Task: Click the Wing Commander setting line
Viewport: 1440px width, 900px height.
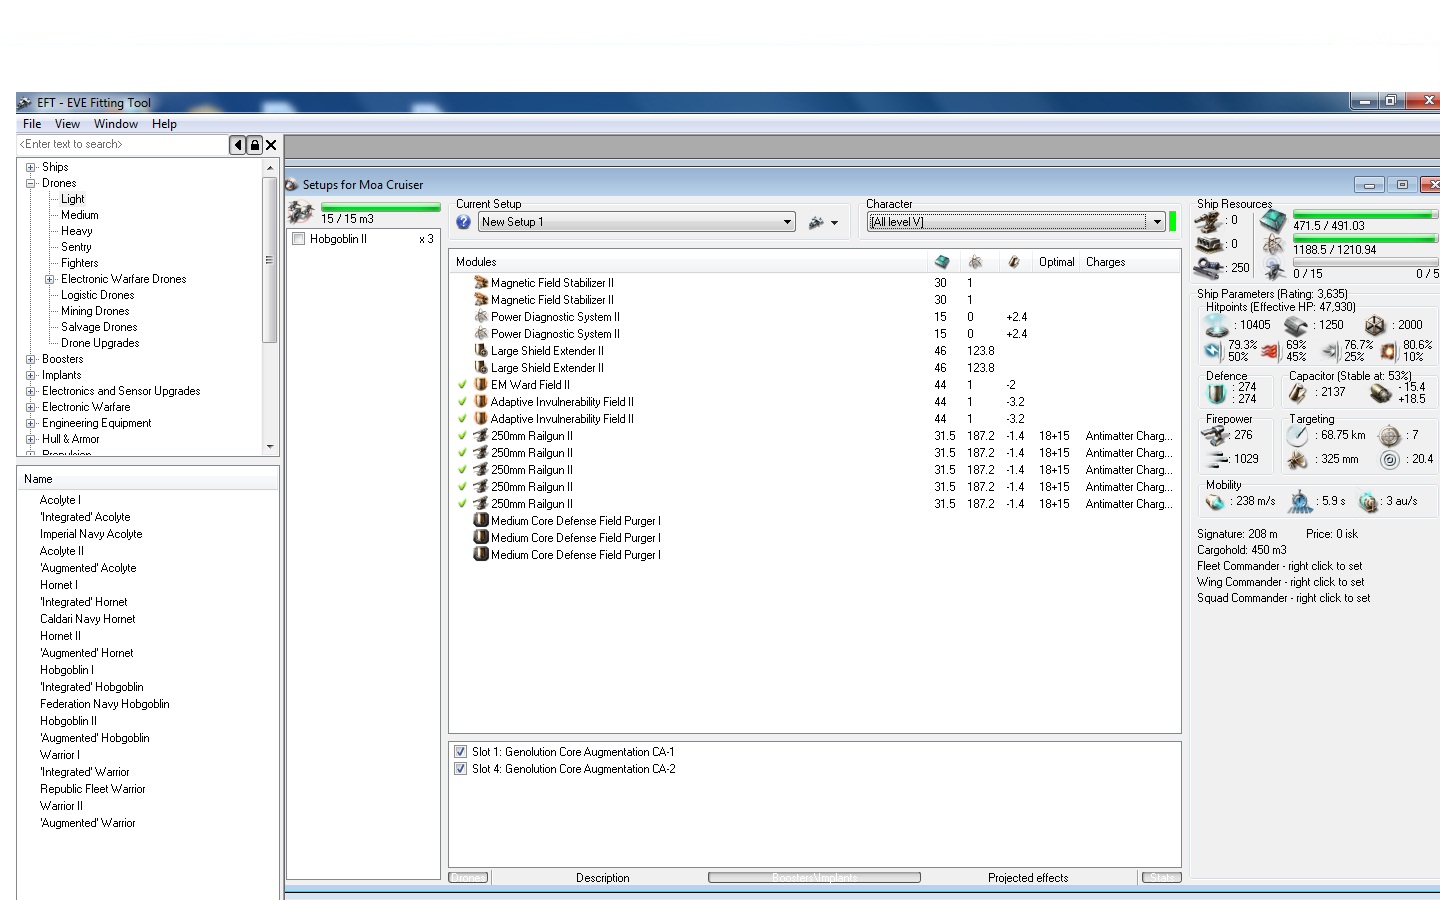Action: click(1281, 582)
